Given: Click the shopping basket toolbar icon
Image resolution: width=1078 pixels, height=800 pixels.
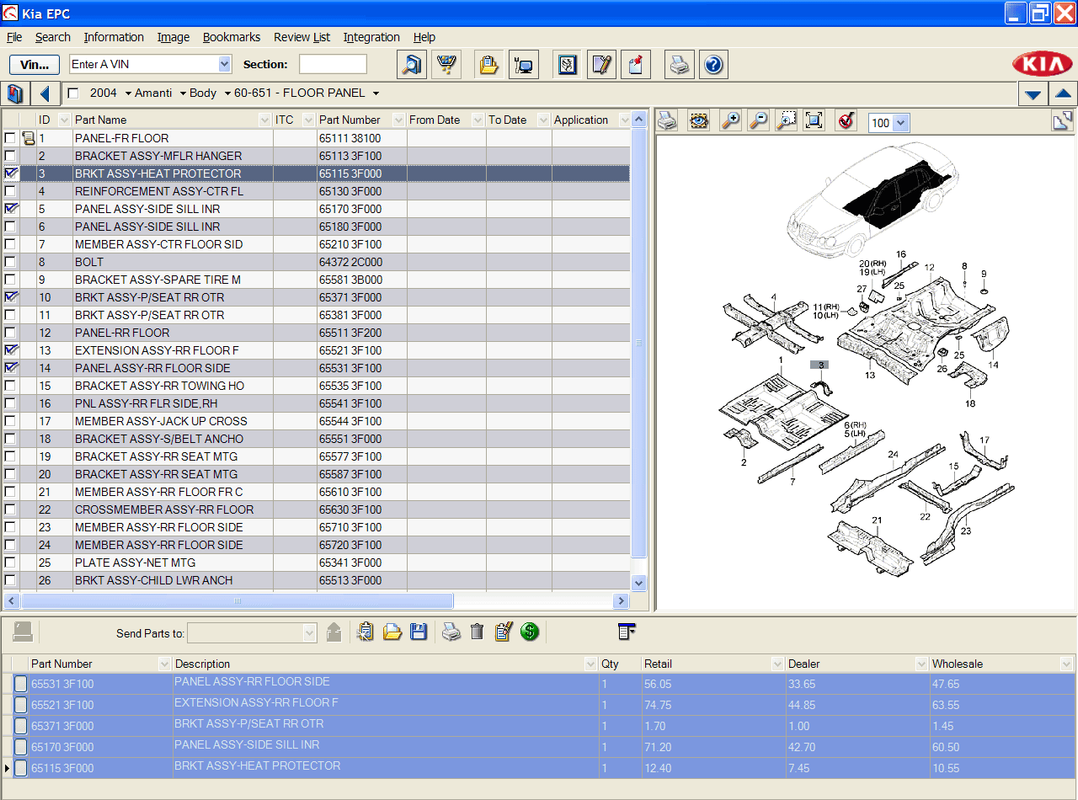Looking at the screenshot, I should tap(447, 65).
